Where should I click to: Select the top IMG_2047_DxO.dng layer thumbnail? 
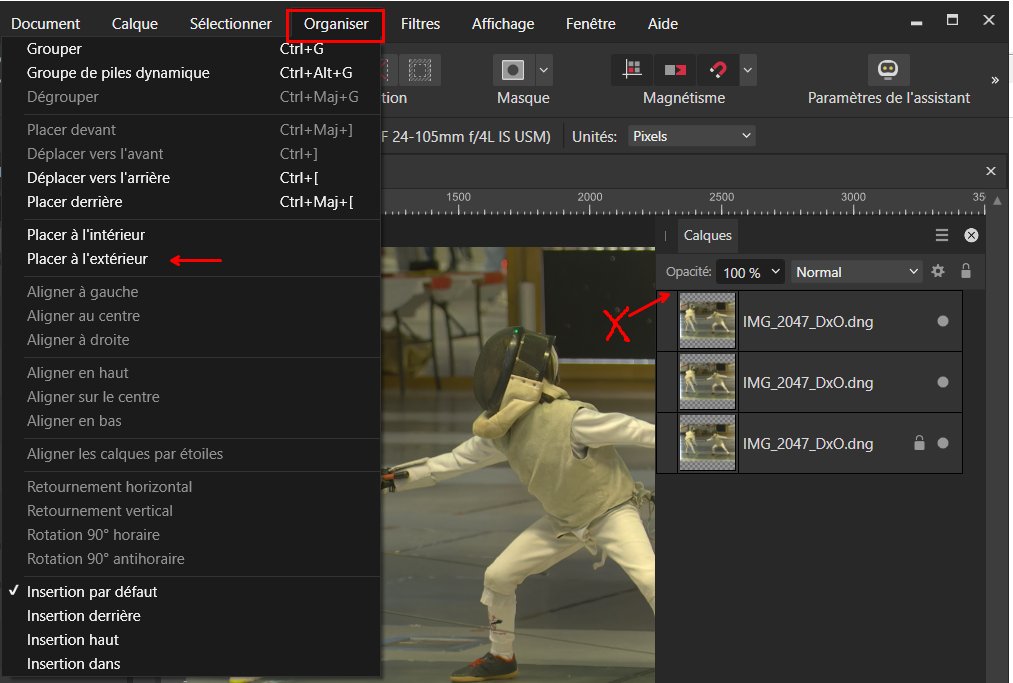pos(707,321)
